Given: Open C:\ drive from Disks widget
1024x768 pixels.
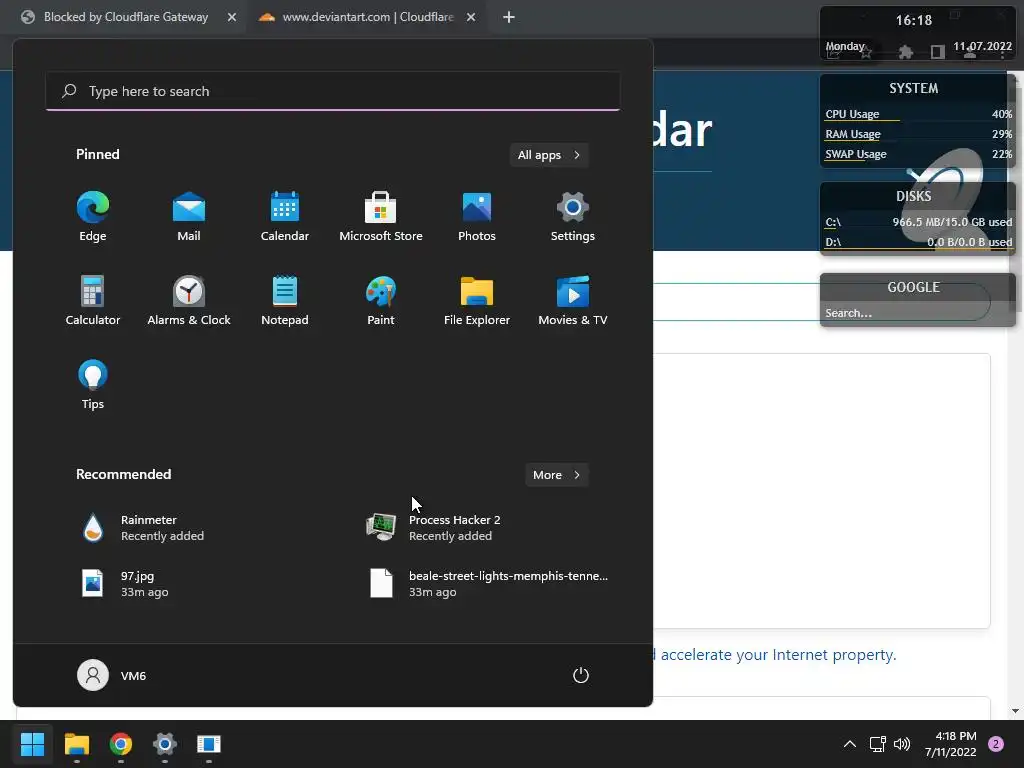Looking at the screenshot, I should [833, 222].
